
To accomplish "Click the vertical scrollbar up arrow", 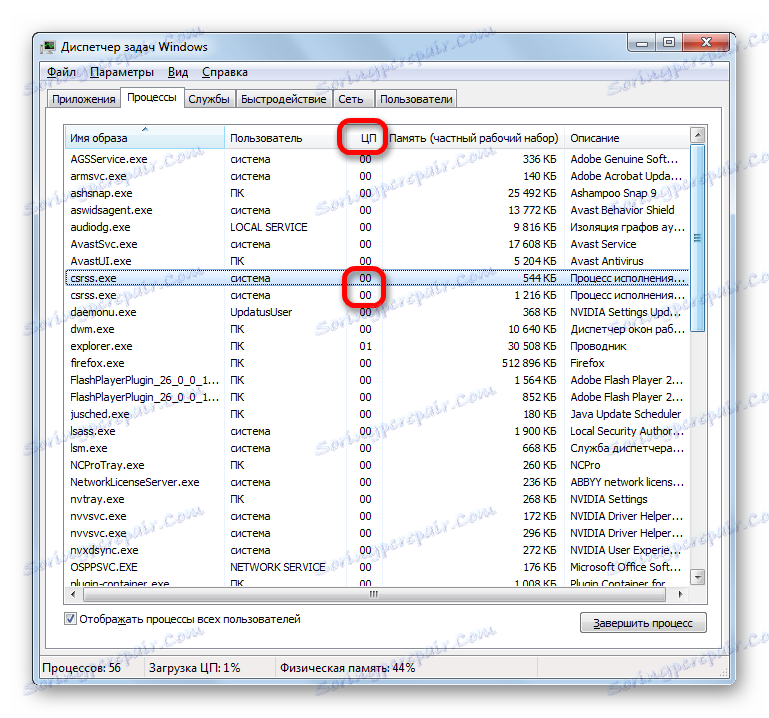I will [697, 134].
